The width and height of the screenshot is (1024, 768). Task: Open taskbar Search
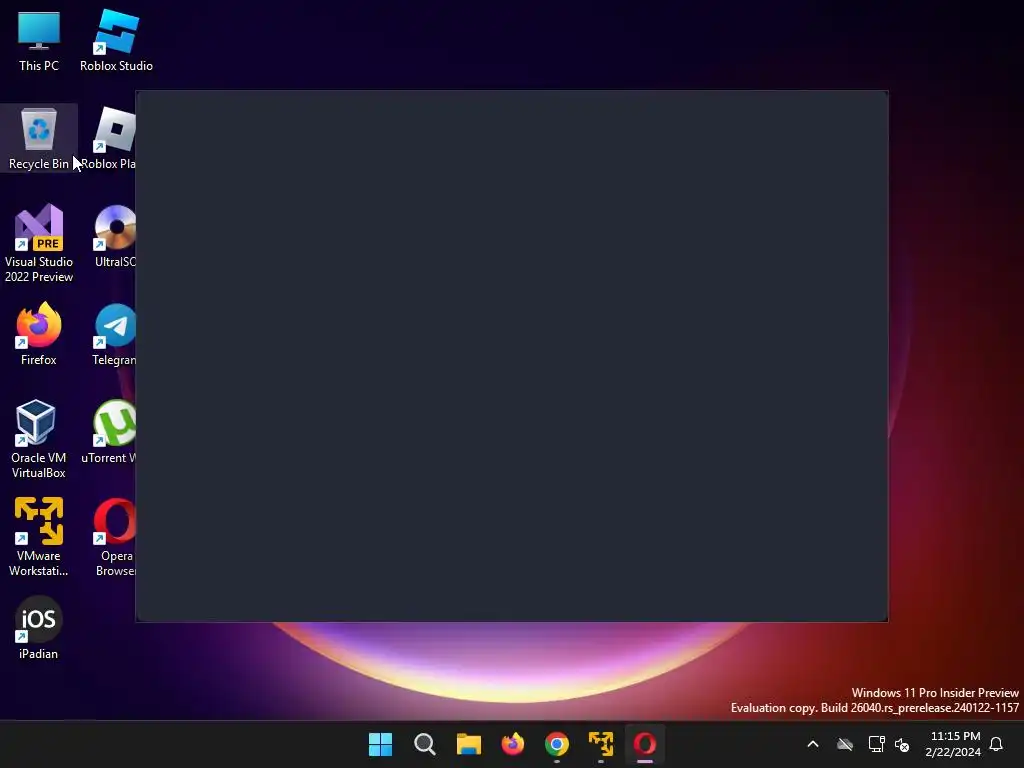[x=424, y=744]
